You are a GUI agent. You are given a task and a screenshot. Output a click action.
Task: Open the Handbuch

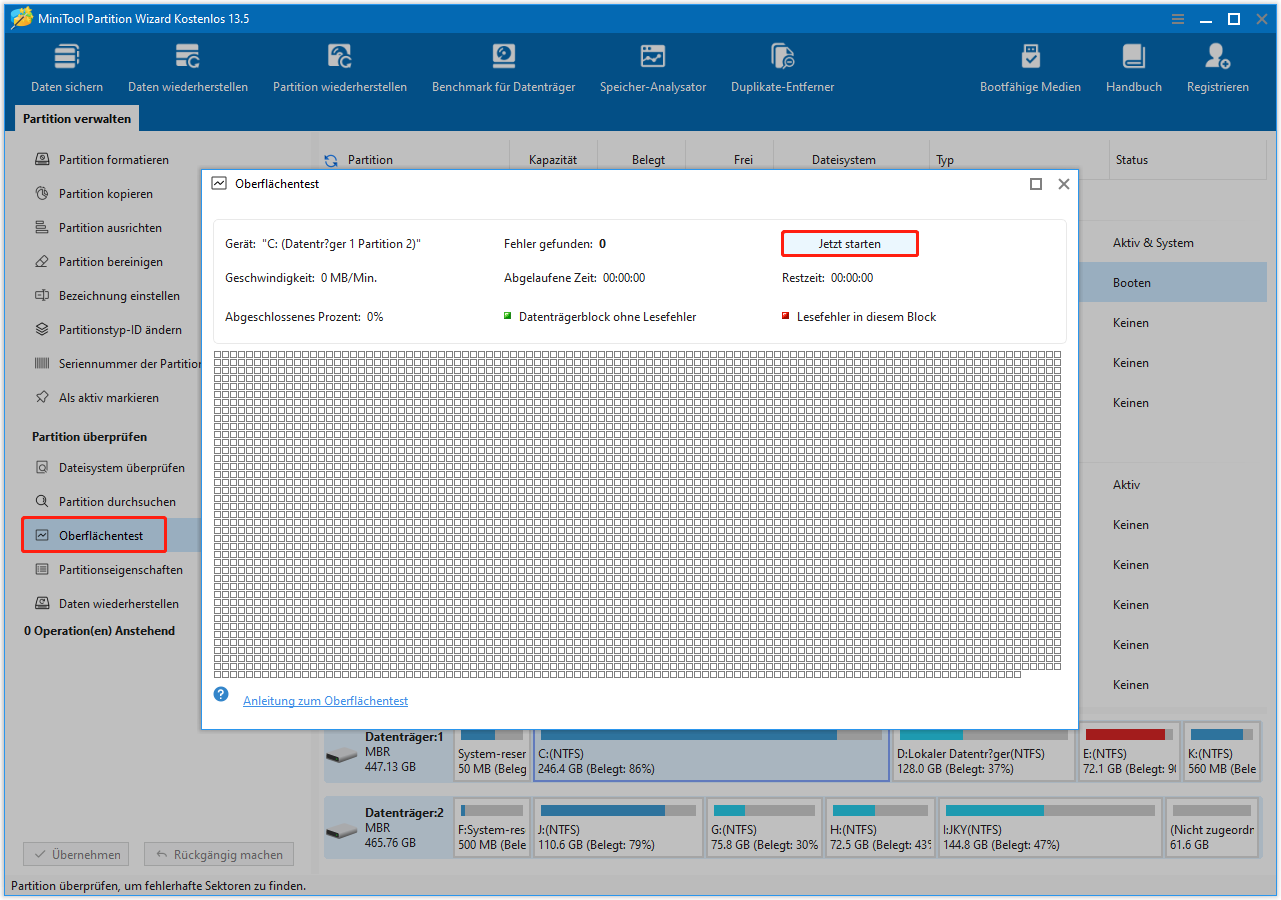(x=1133, y=66)
